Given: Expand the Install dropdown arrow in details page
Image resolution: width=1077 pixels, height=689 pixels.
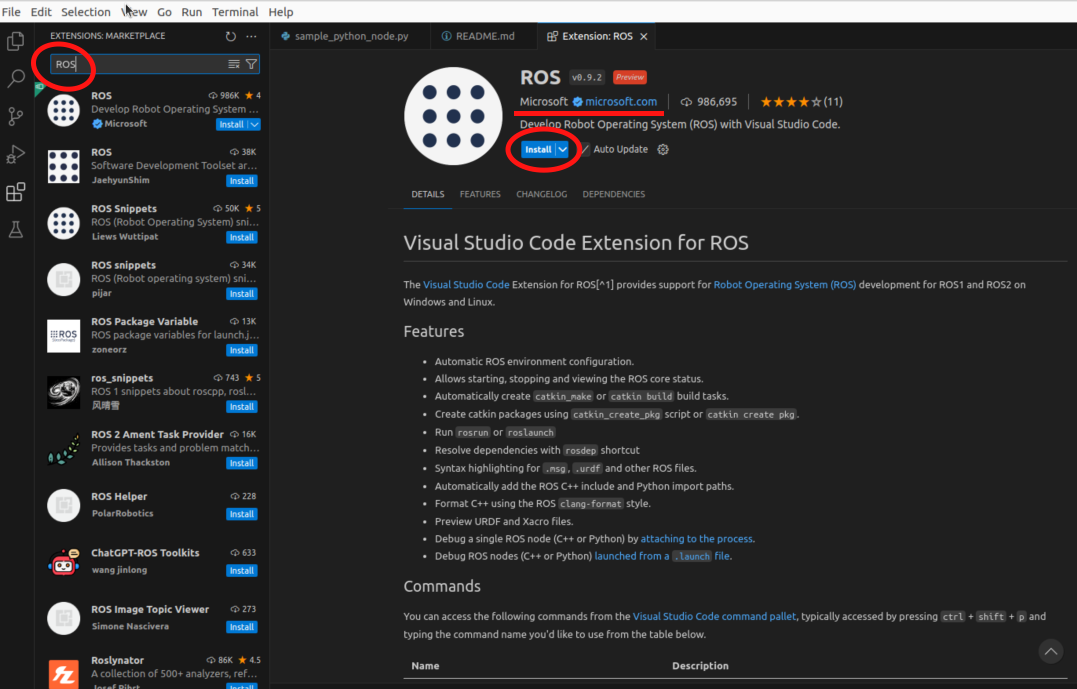Looking at the screenshot, I should click(x=563, y=149).
